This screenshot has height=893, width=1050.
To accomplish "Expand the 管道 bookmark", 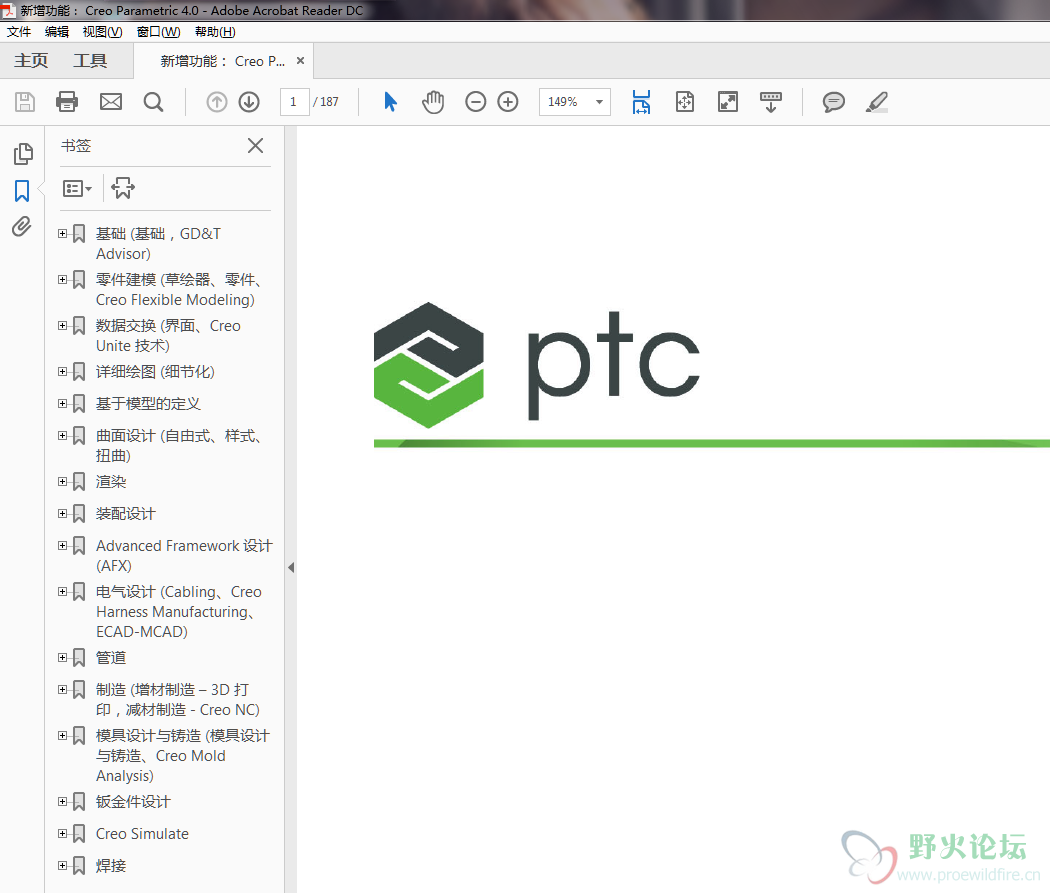I will [62, 657].
